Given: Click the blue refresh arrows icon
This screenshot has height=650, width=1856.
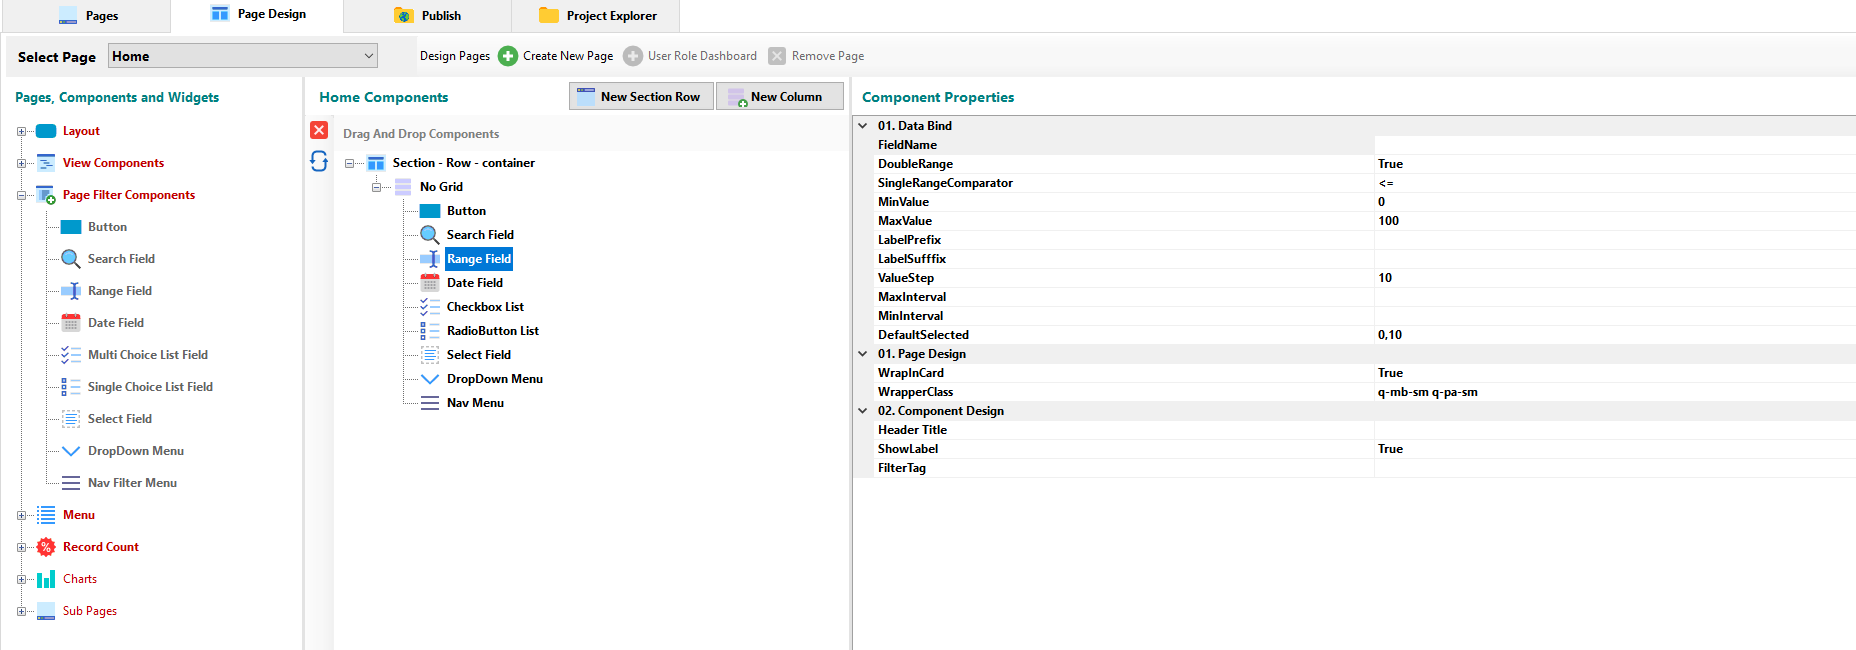Looking at the screenshot, I should 319,161.
